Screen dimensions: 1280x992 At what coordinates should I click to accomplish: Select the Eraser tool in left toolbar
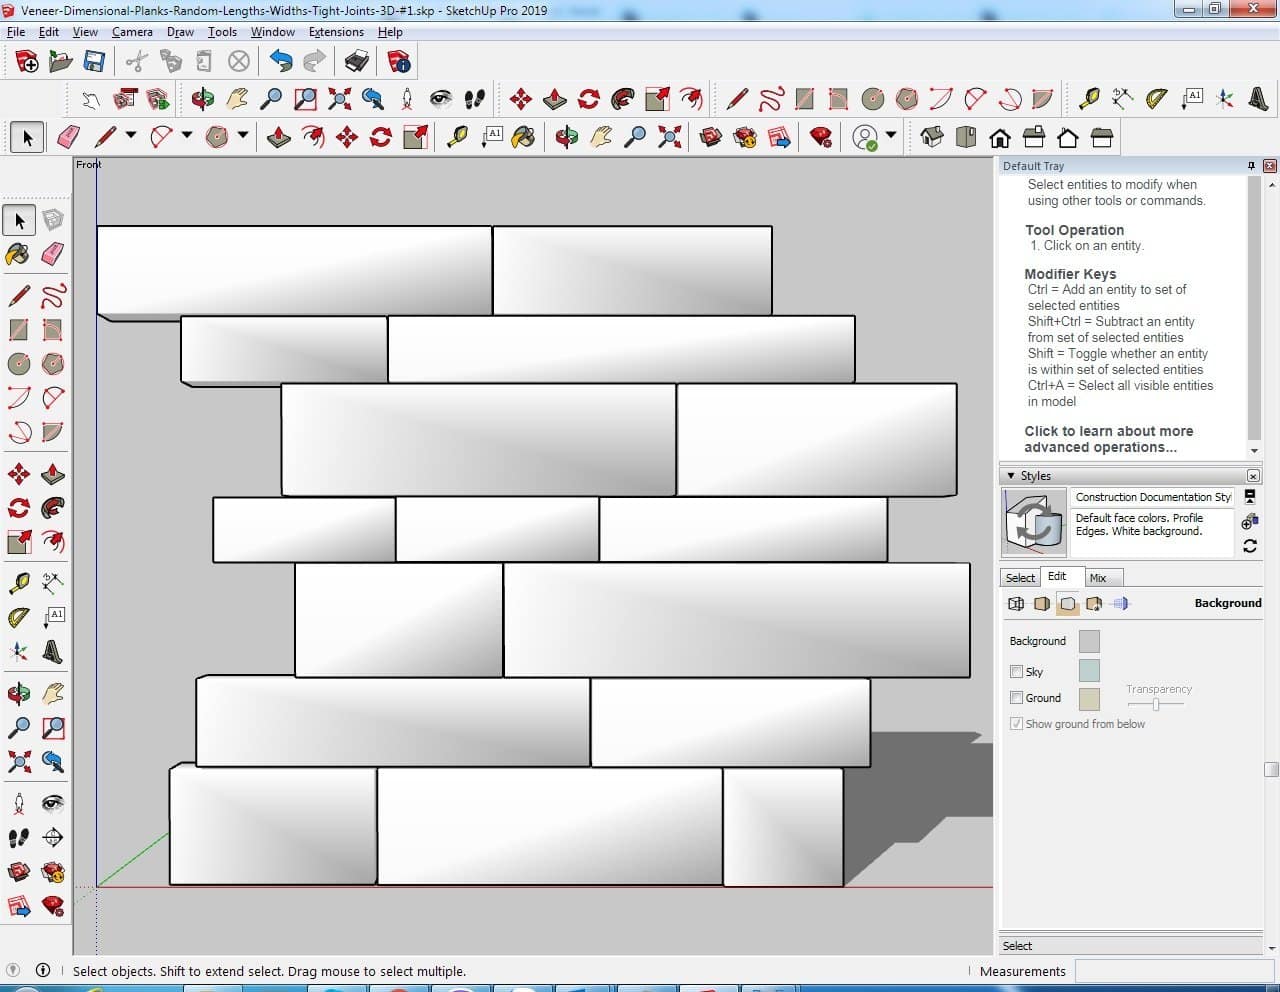pos(53,254)
